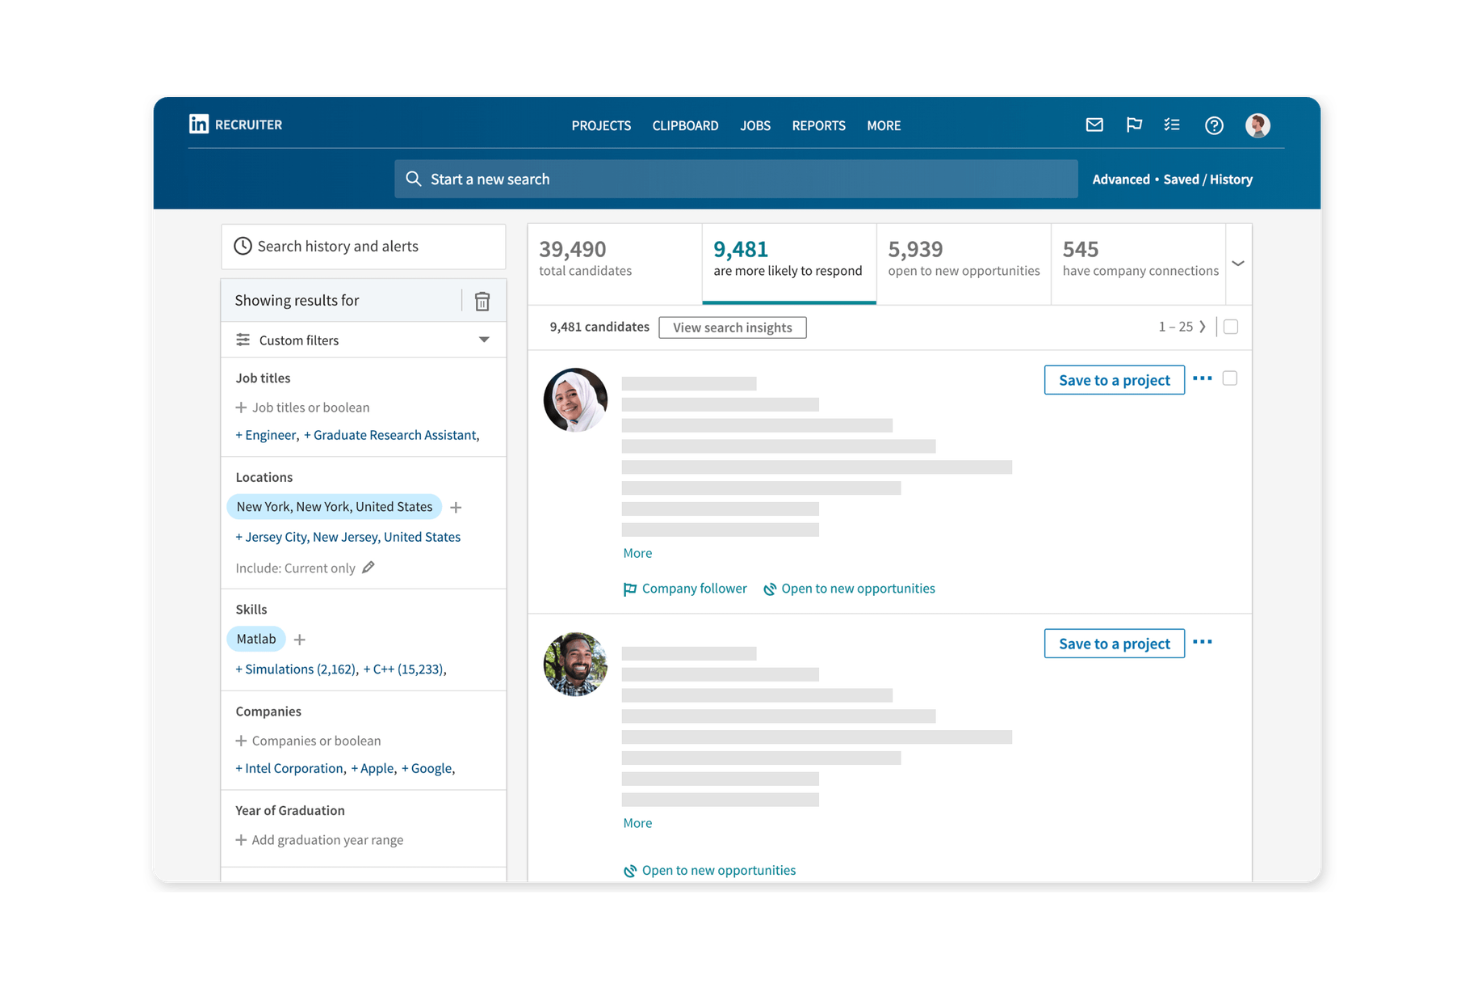Open the messages envelope icon

point(1094,125)
